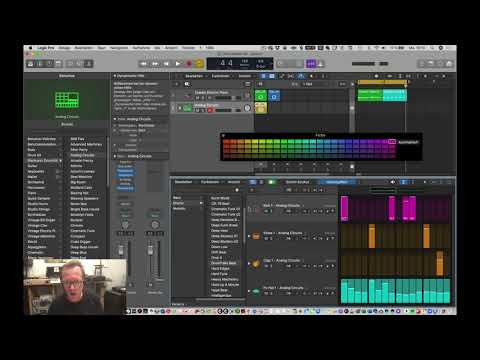Click Go to Beginning transport button
The height and width of the screenshot is (360, 480).
coord(166,63)
